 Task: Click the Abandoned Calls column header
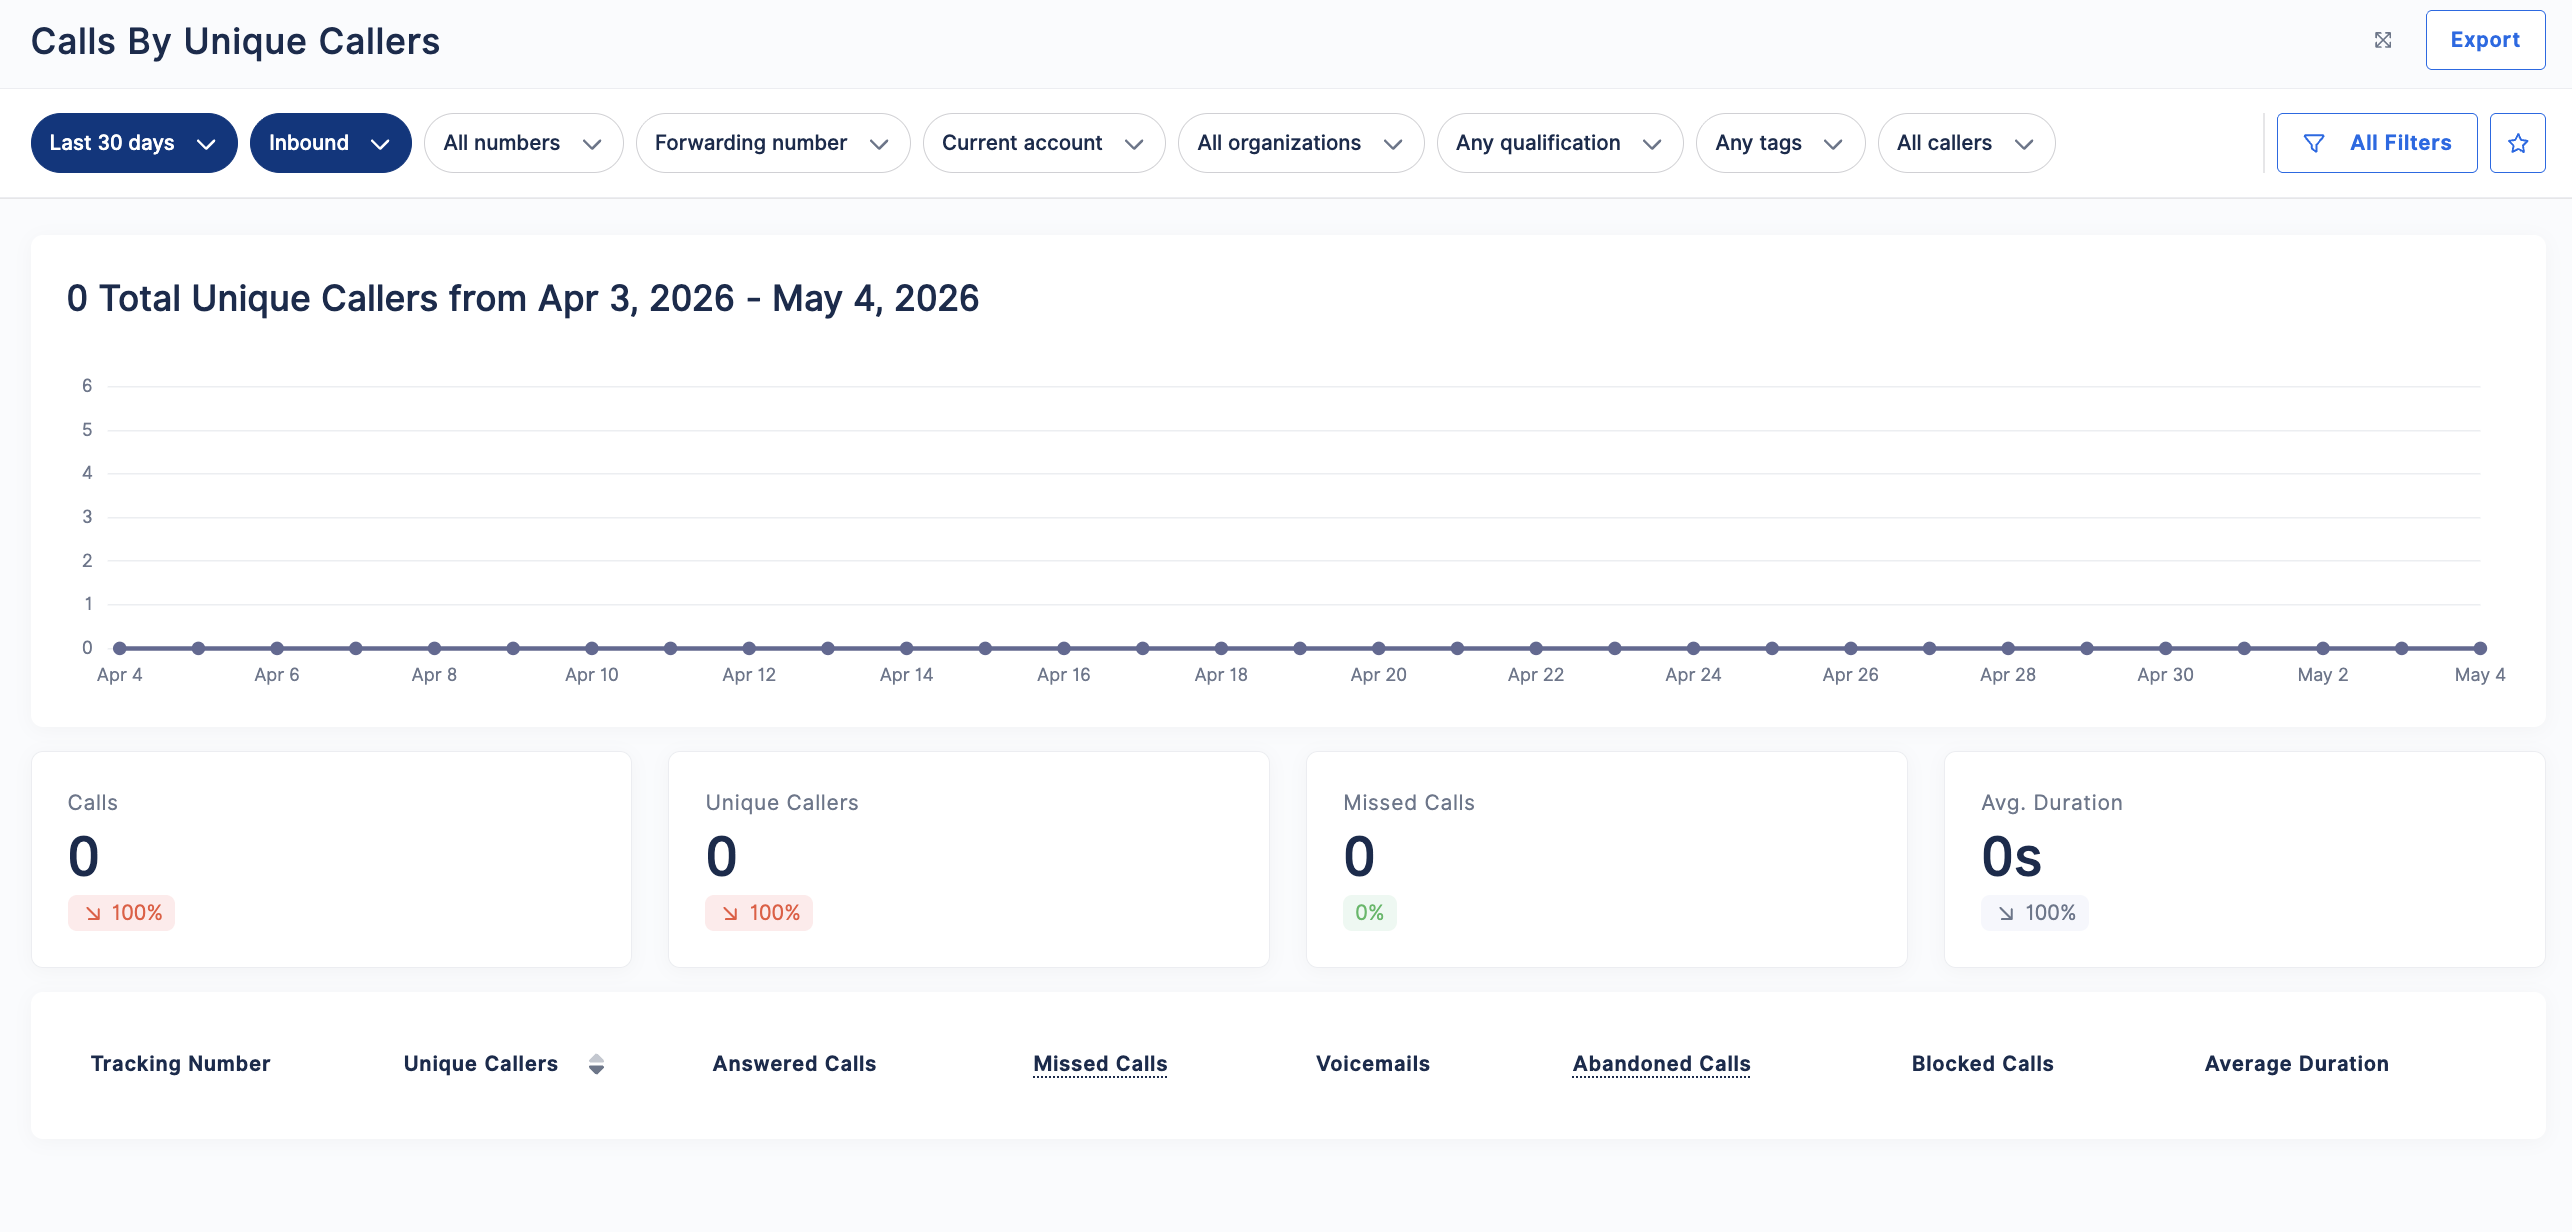[x=1661, y=1064]
